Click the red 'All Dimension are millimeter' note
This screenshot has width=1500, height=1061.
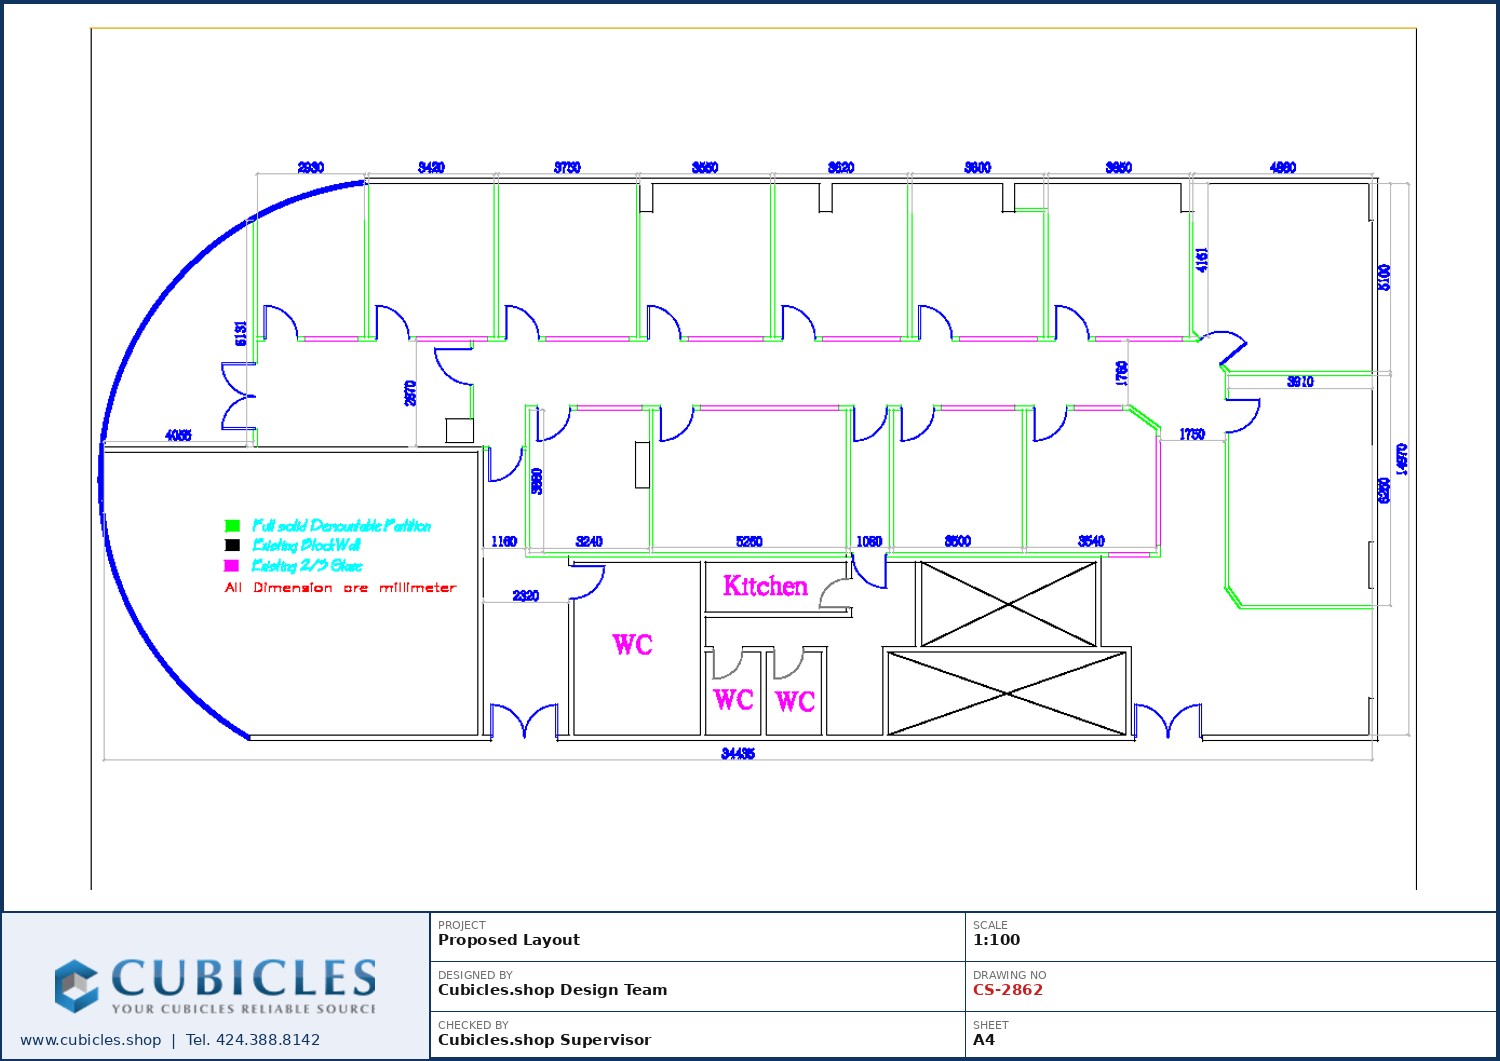coord(340,588)
